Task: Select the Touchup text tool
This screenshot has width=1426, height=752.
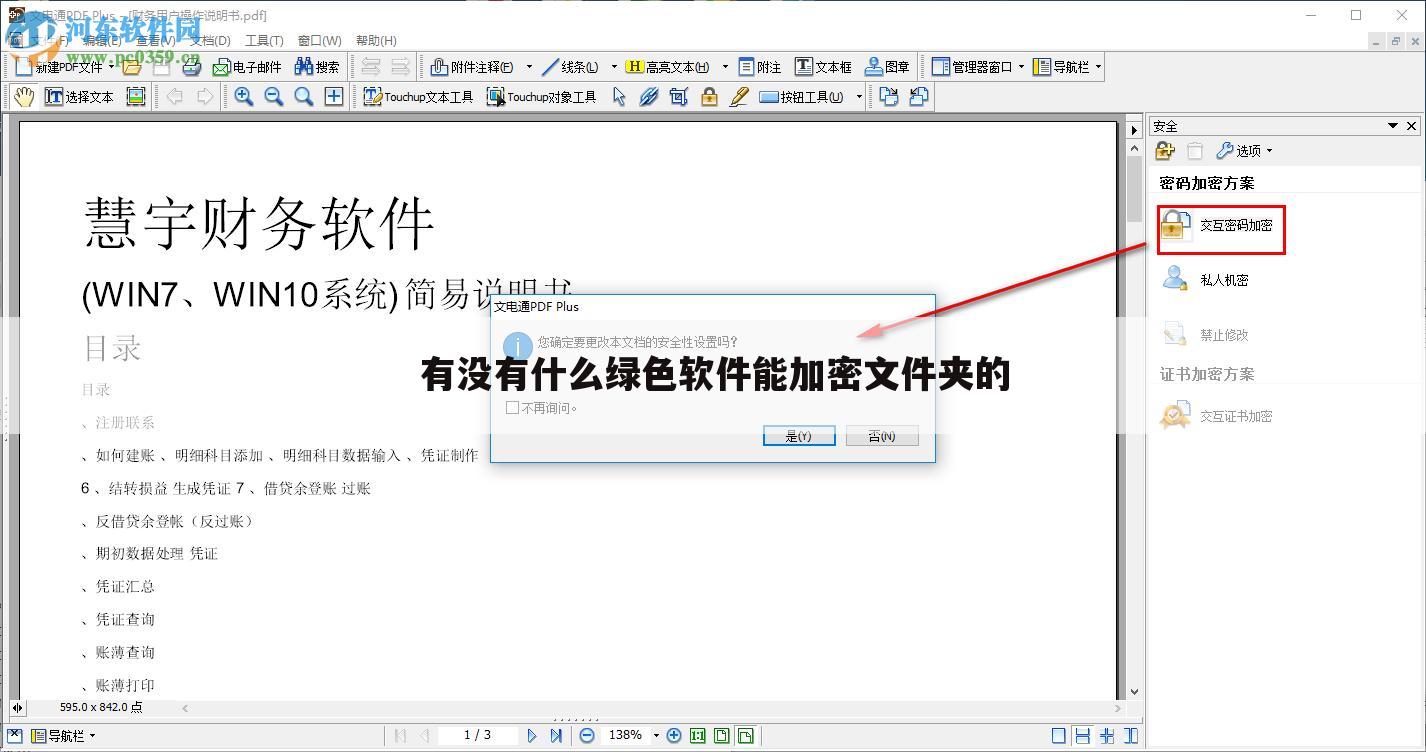Action: pyautogui.click(x=418, y=97)
